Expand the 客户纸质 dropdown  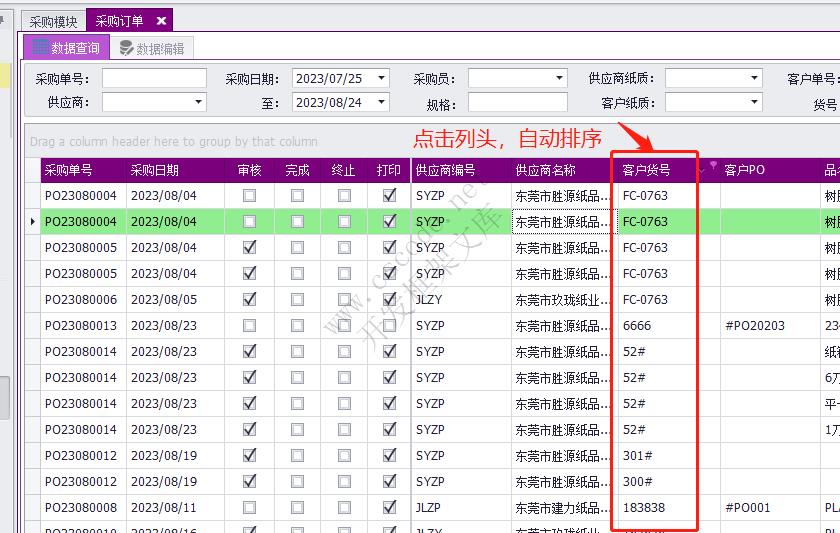tap(754, 102)
